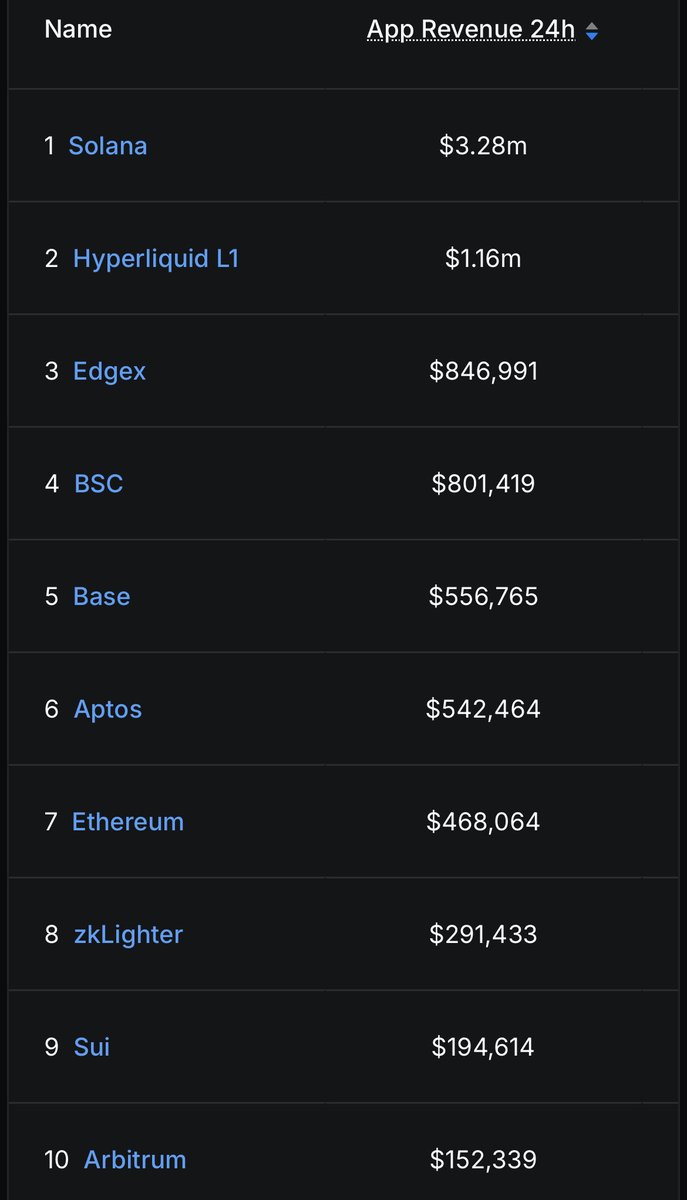687x1200 pixels.
Task: Select the BSC chain link
Action: point(98,484)
